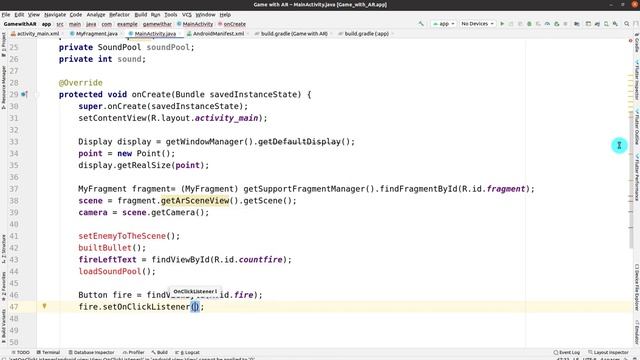Open the Layout Inspector tool window
The image size is (640, 360).
point(608,352)
